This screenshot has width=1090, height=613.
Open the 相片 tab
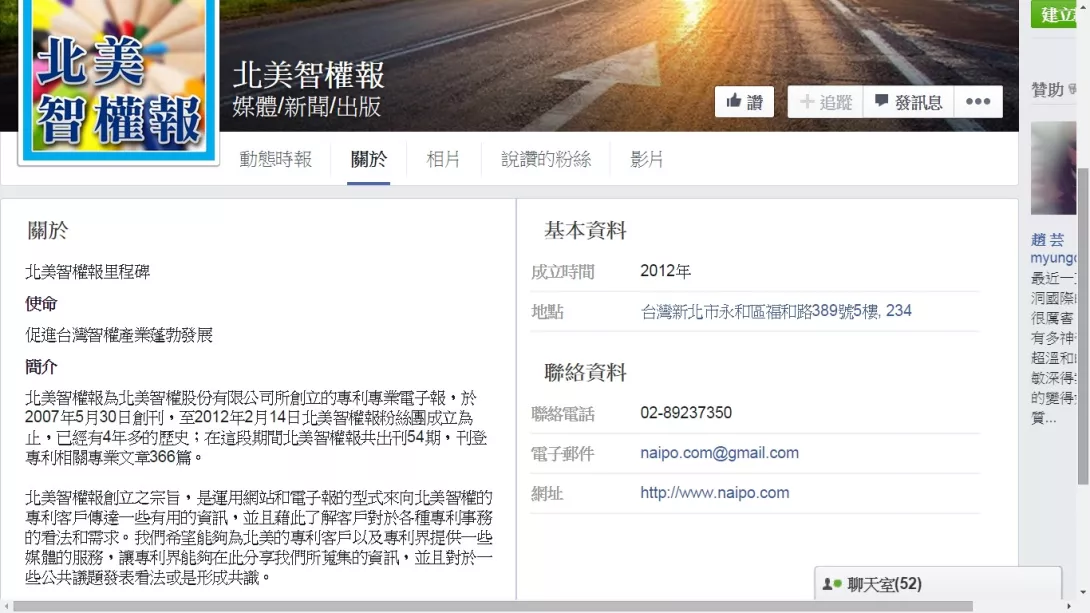pos(443,159)
